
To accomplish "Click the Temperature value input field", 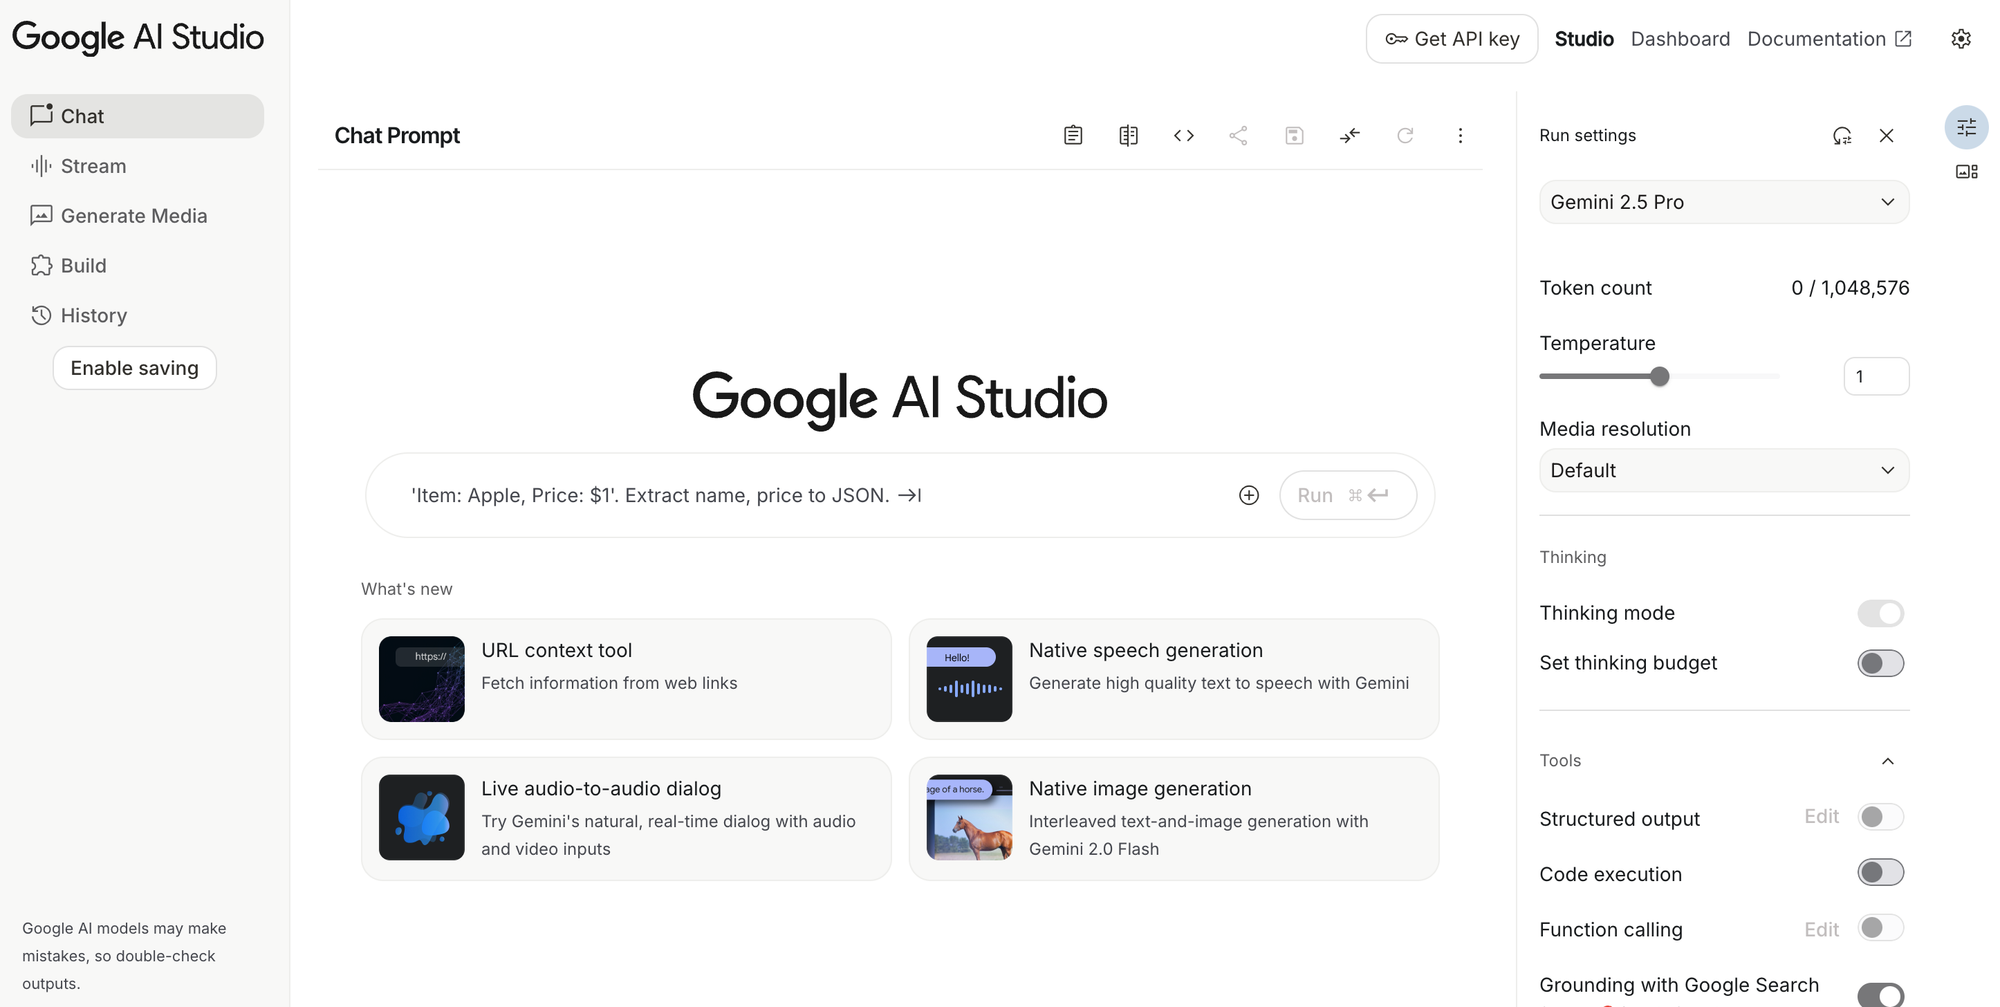I will point(1876,376).
